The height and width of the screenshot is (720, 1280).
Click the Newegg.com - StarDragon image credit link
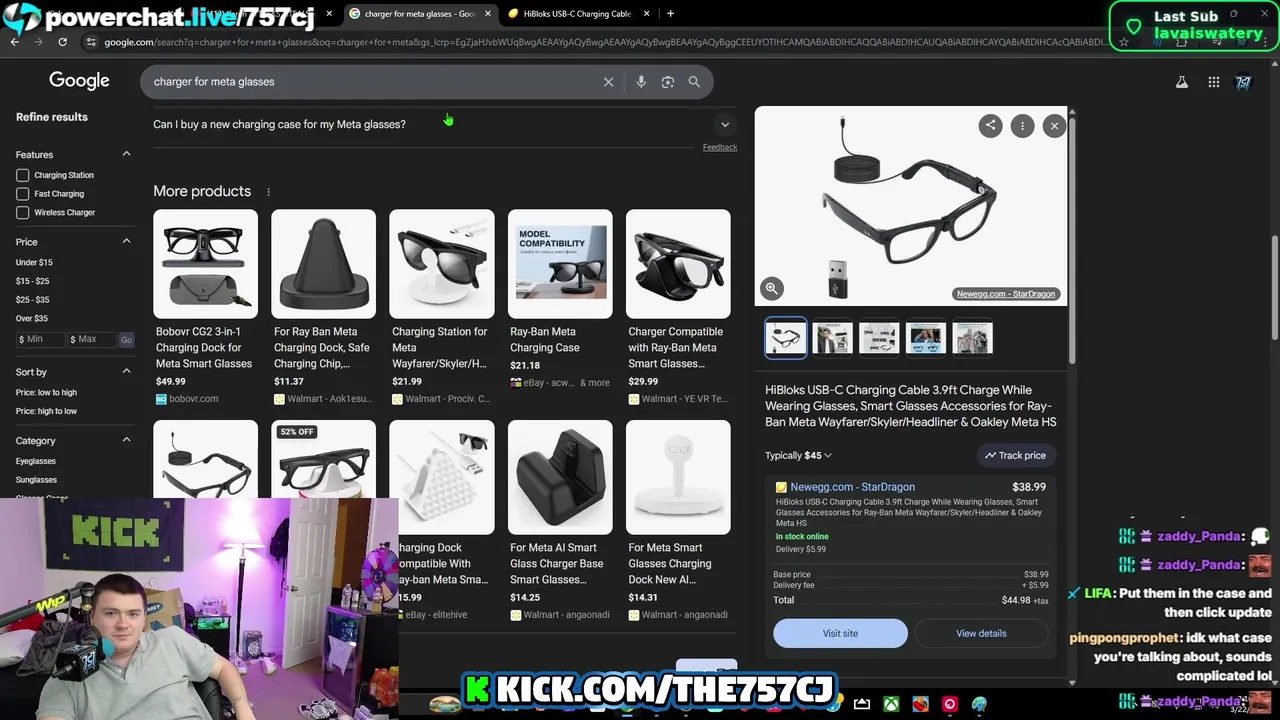click(1005, 294)
